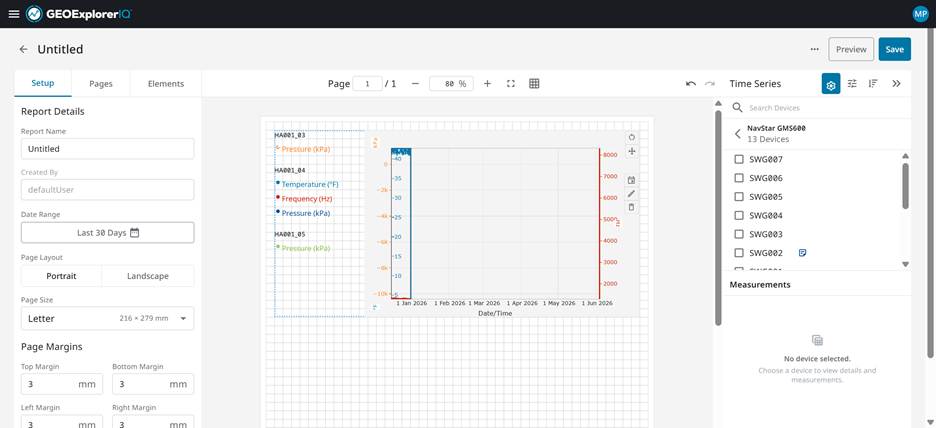This screenshot has width=936, height=428.
Task: Check the SWG003 device checkbox
Action: [x=739, y=234]
